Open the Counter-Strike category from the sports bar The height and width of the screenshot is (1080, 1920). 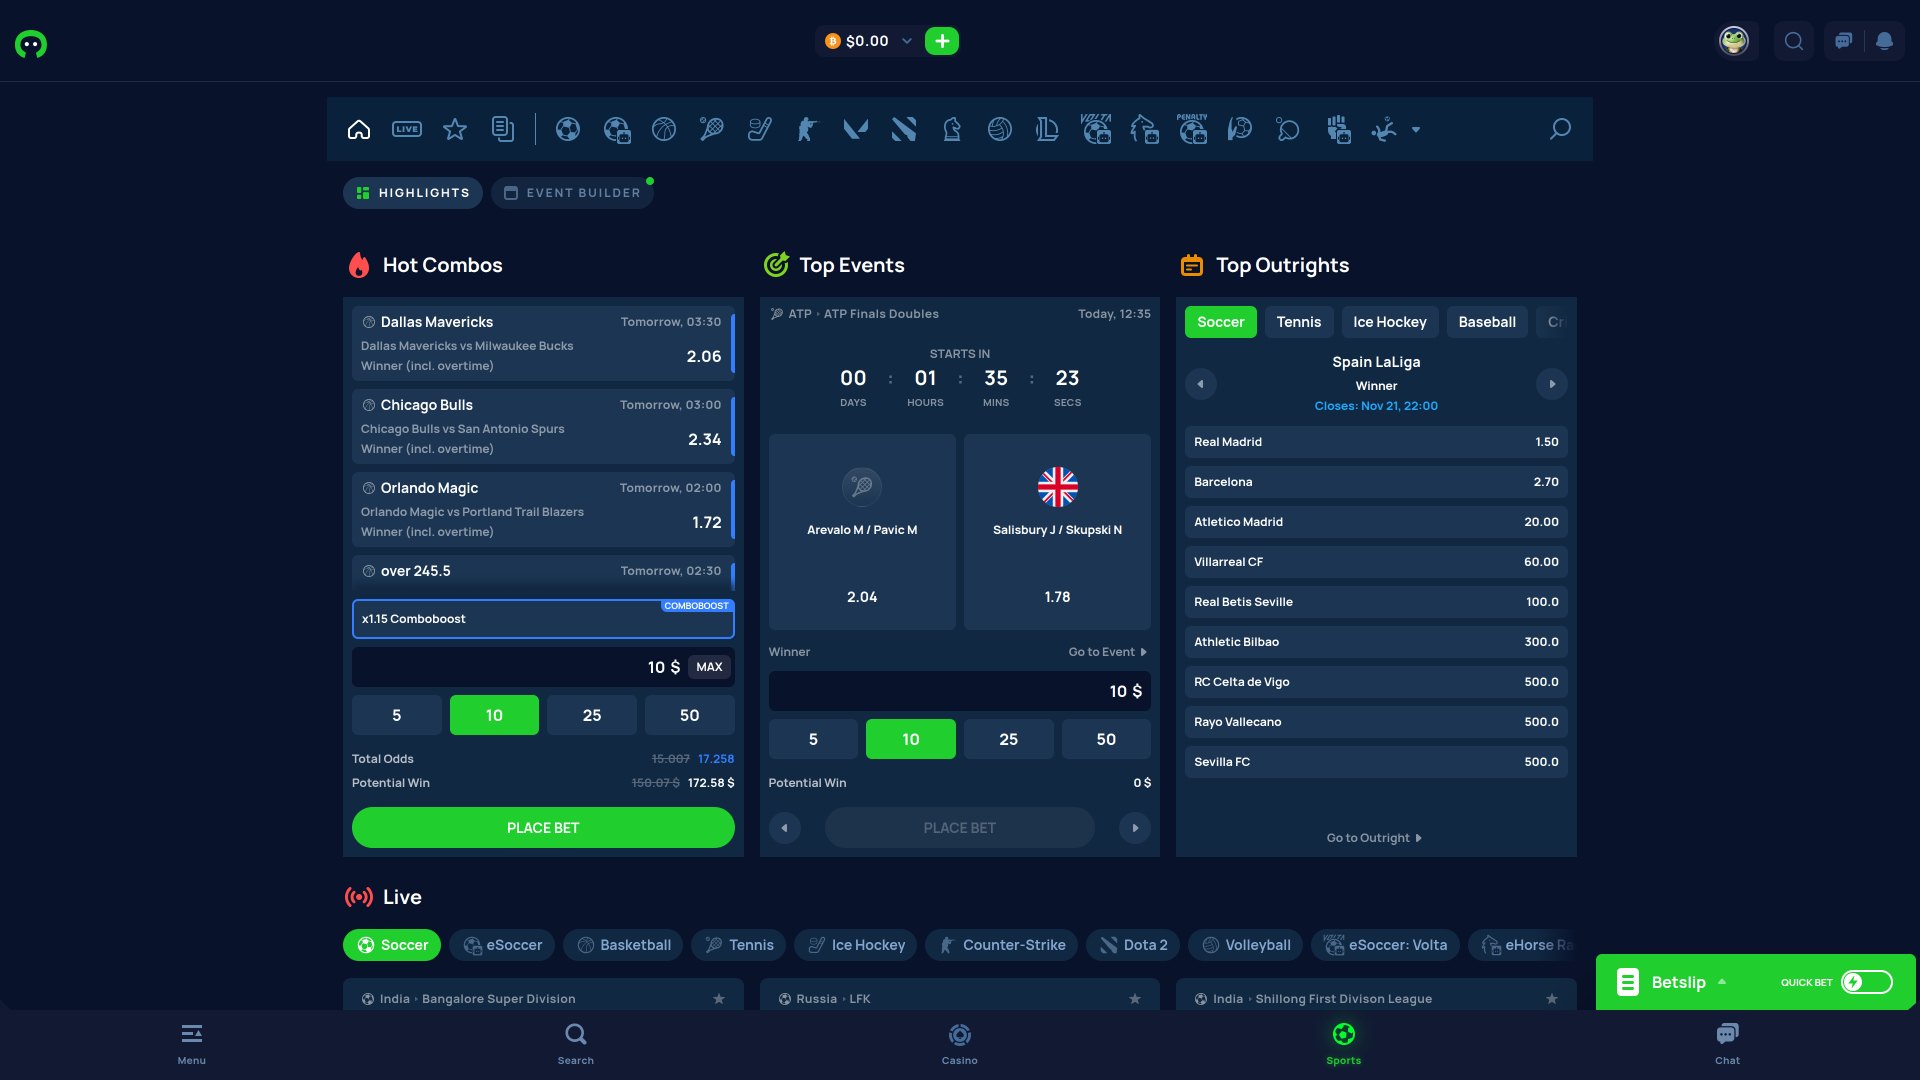pos(807,129)
